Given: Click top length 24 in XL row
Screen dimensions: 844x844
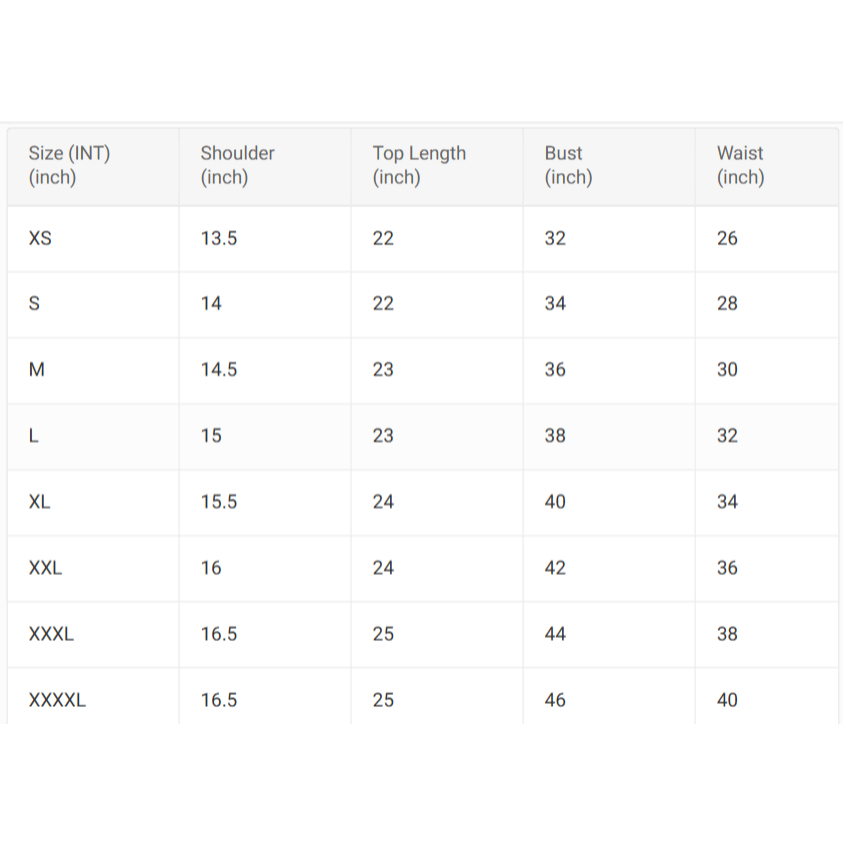Looking at the screenshot, I should 383,502.
